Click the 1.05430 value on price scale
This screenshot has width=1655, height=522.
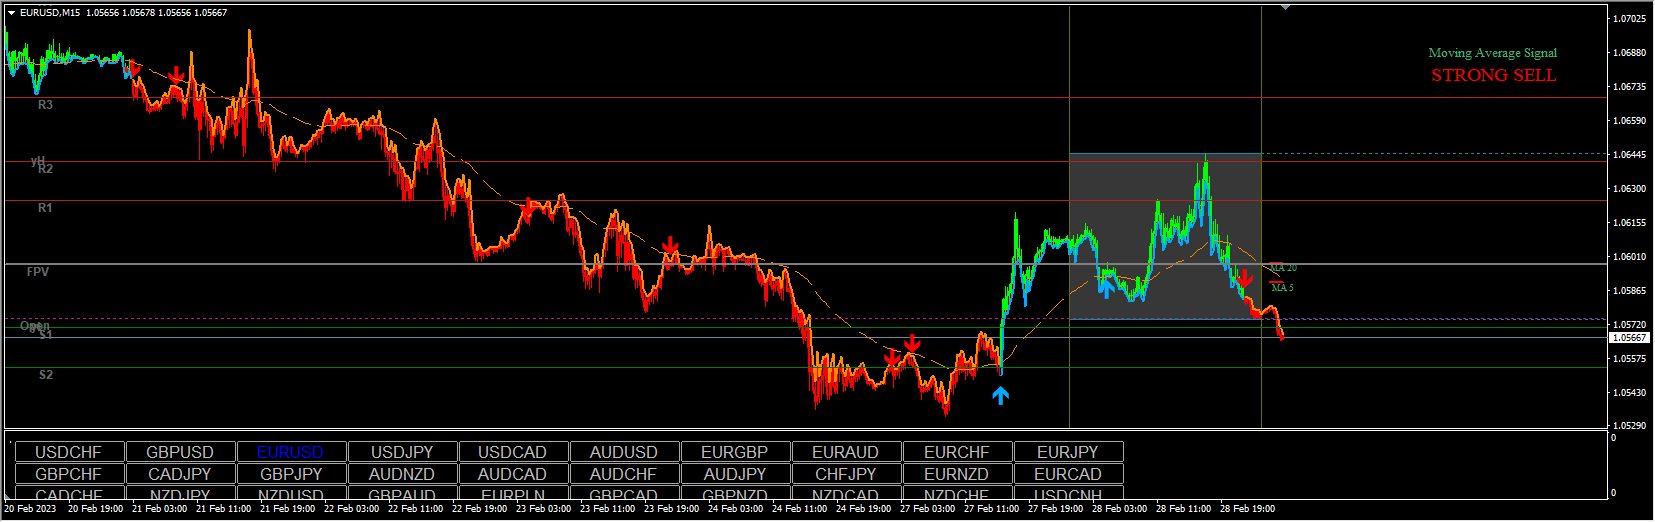coord(1629,393)
